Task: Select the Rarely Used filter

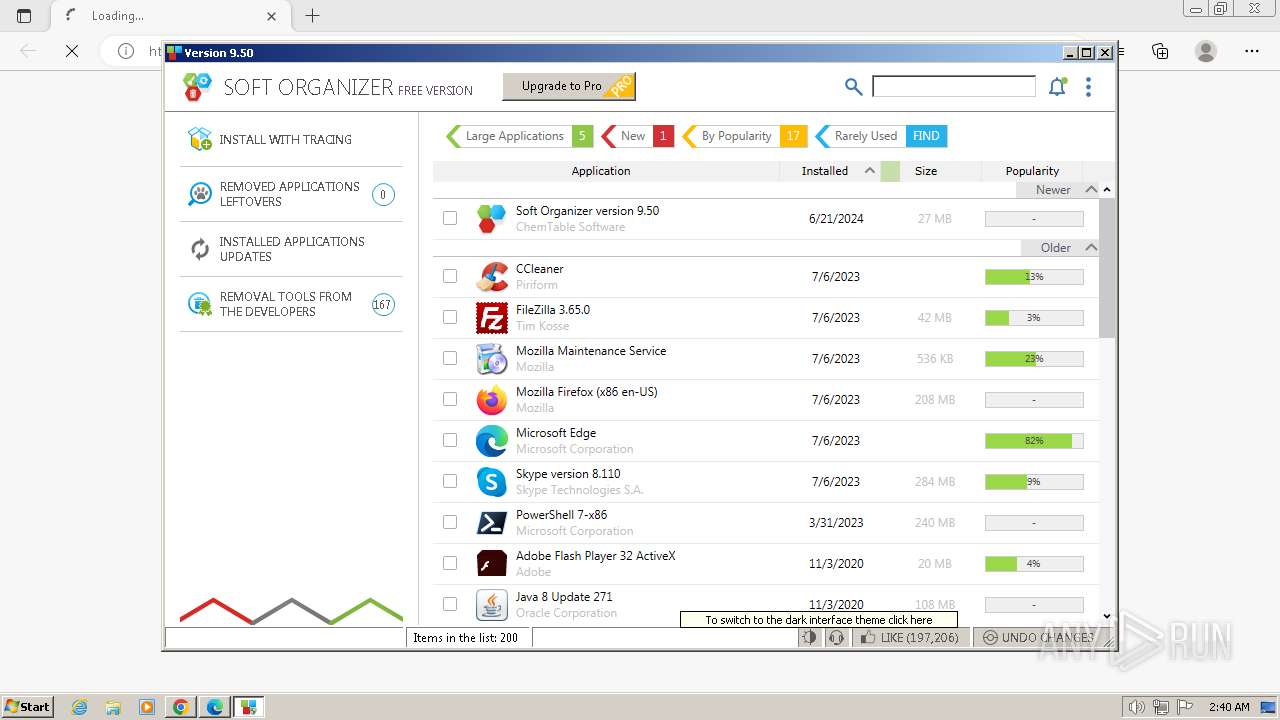Action: [x=880, y=136]
